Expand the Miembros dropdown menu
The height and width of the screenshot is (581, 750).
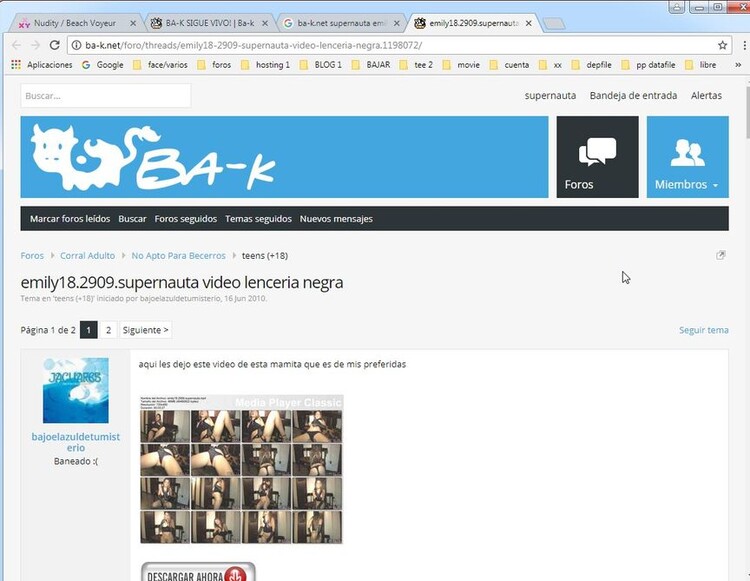687,157
